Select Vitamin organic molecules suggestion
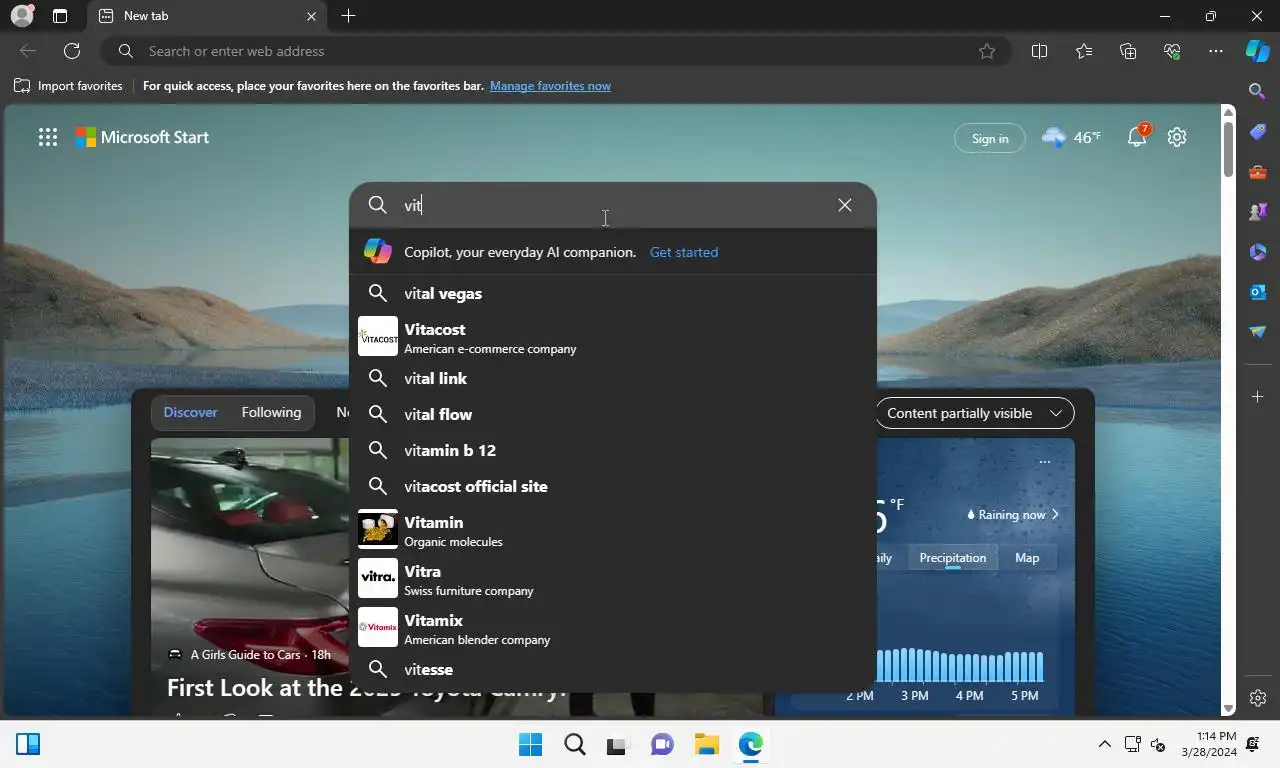 pos(612,530)
